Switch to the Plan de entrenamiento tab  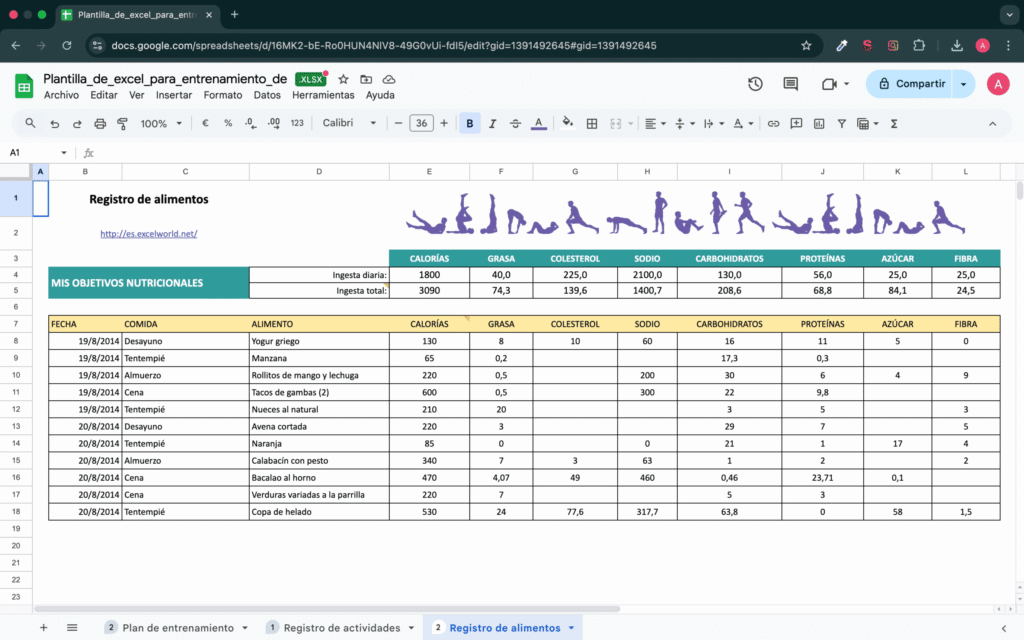point(178,627)
